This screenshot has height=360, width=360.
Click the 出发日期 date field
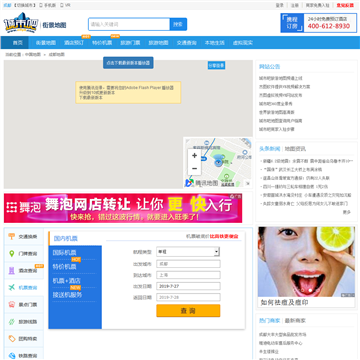(x=188, y=286)
